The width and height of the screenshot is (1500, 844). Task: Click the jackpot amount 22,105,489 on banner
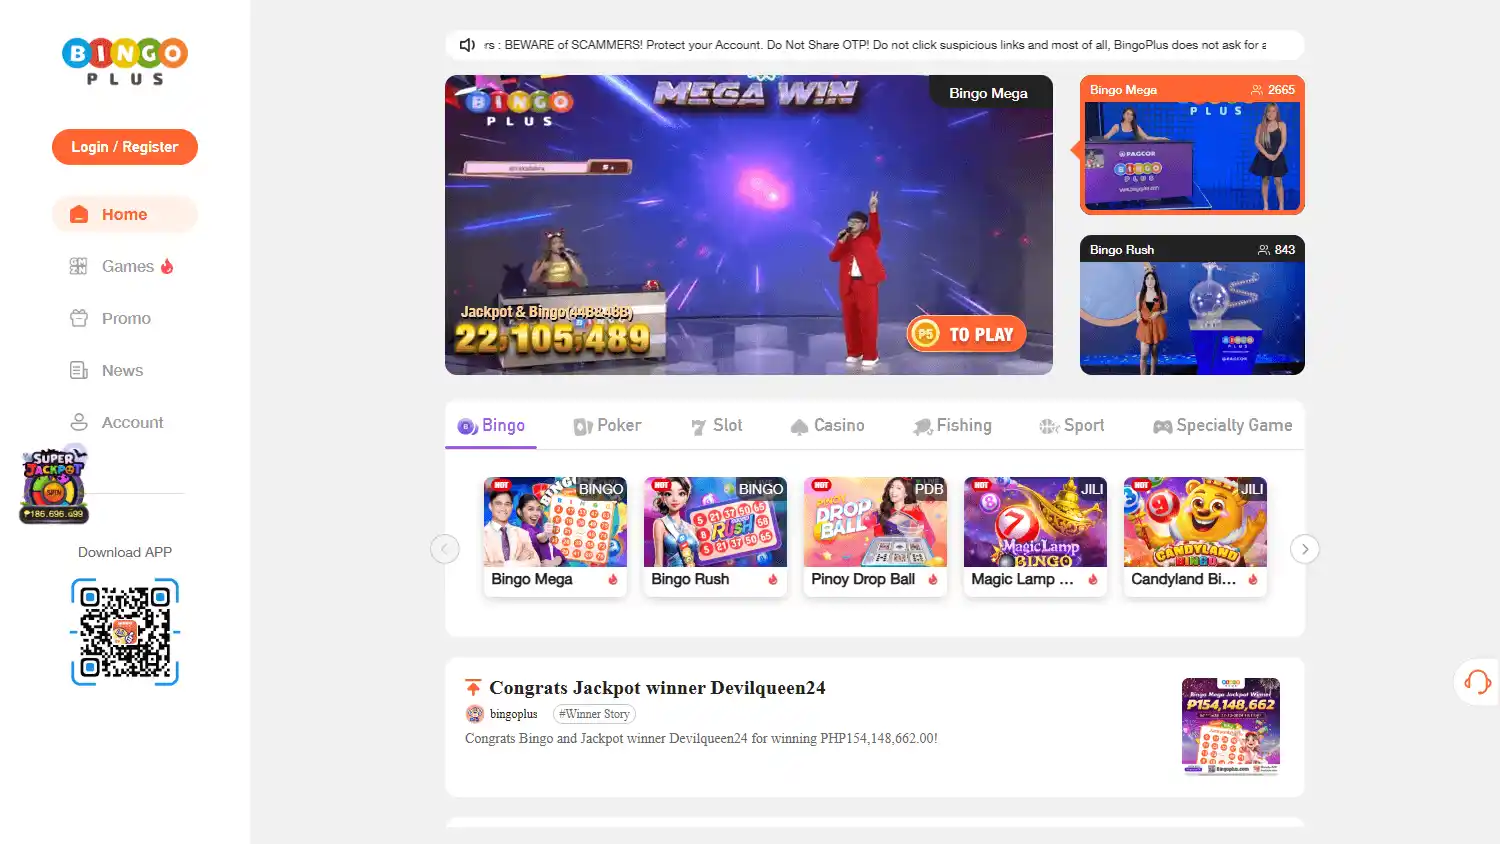pos(552,340)
